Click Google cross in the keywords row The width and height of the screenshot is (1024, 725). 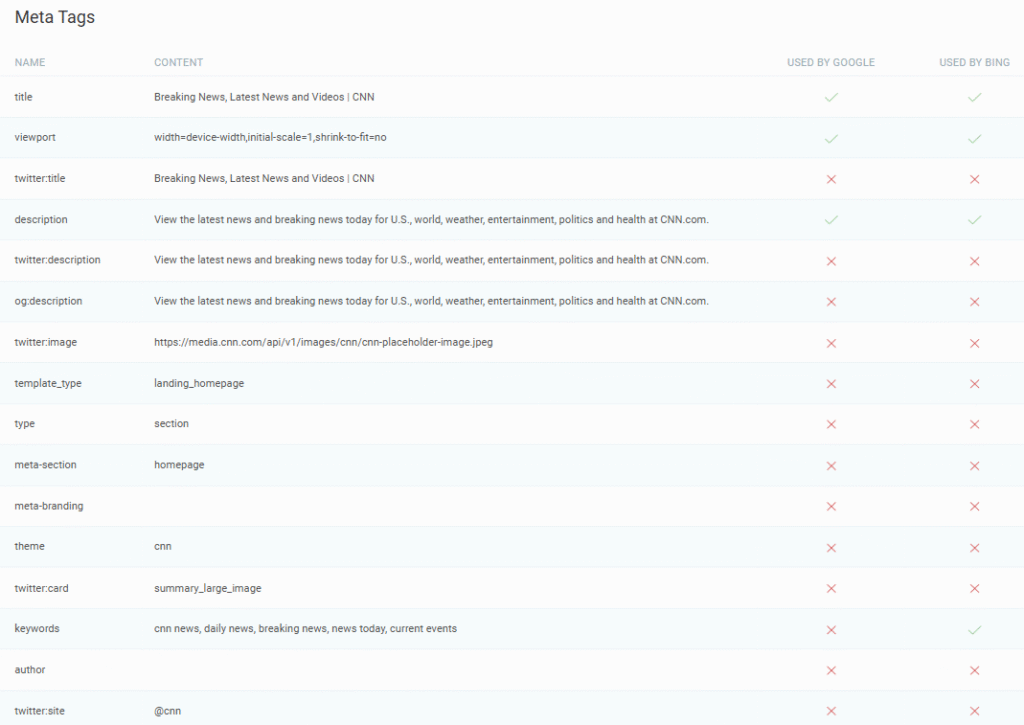point(831,630)
